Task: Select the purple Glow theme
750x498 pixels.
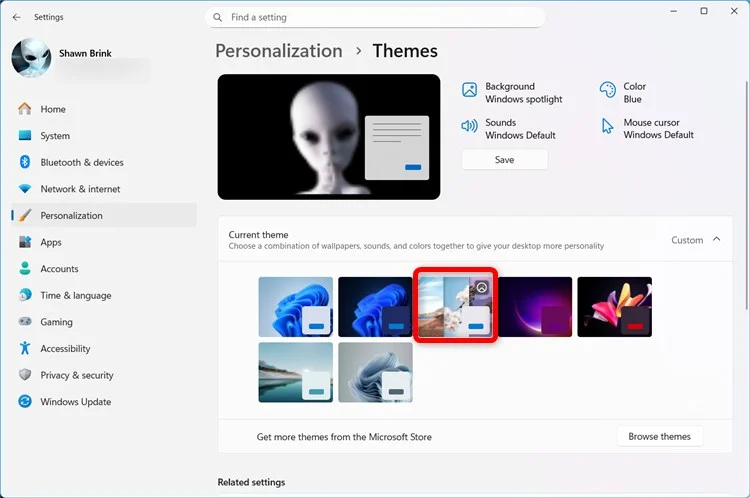Action: (535, 307)
